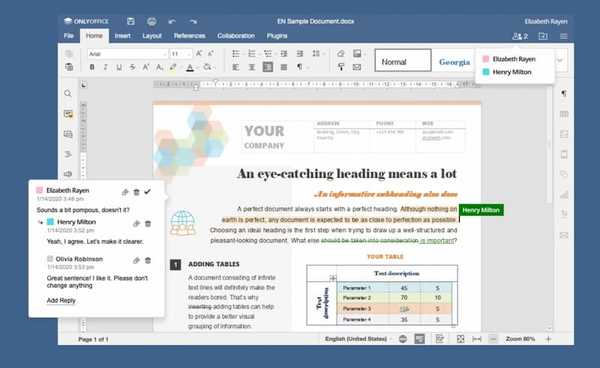Viewport: 600px width, 368px height.
Task: Toggle nonprinting characters in the toolbar
Action: click(x=300, y=67)
